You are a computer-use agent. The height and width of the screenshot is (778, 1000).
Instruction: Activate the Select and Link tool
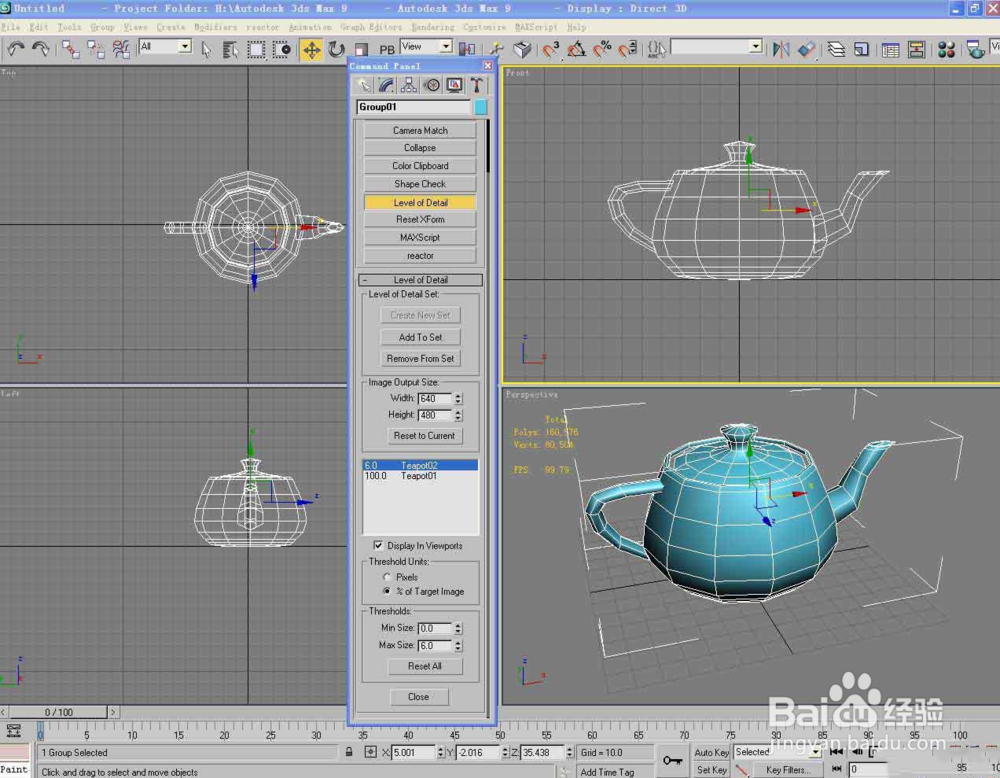[71, 49]
